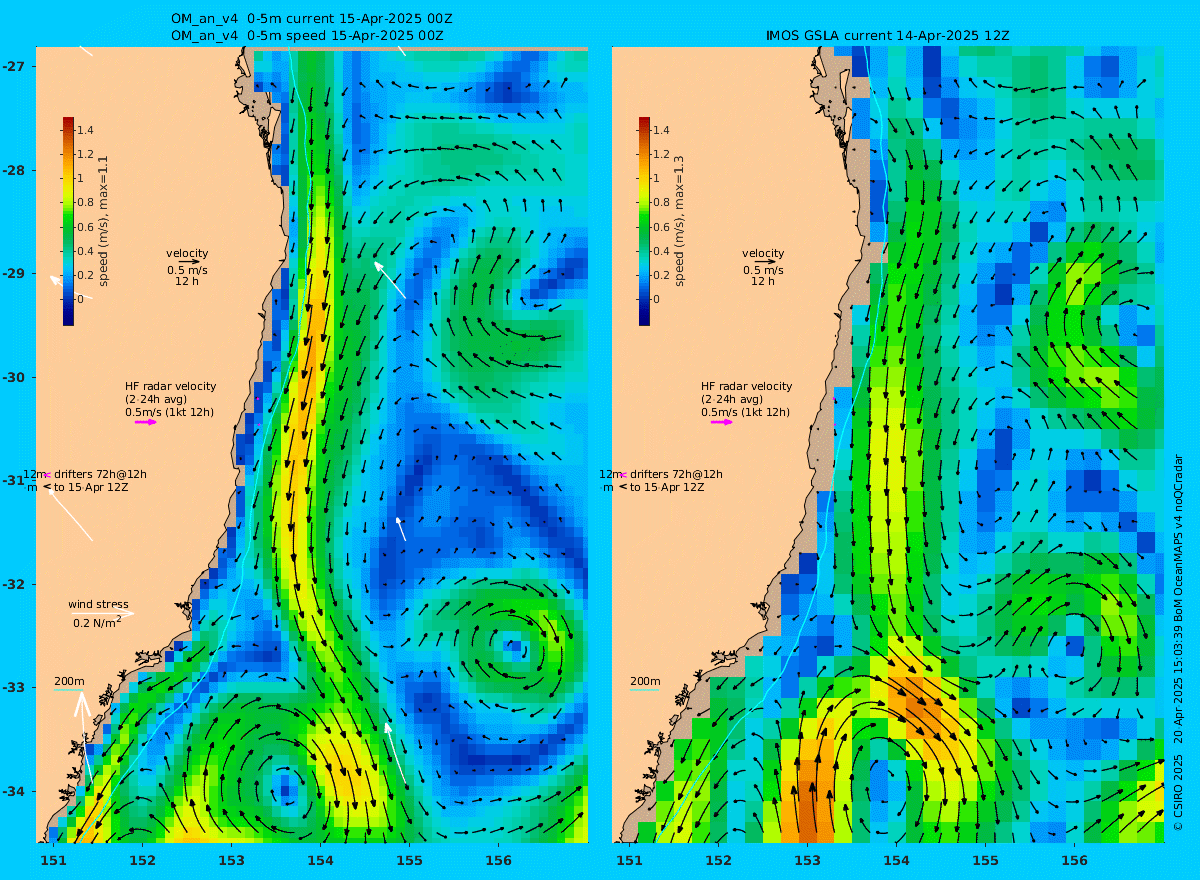1200x880 pixels.
Task: Click the '0.2 N/m2' wind stress value
Action: [98, 622]
